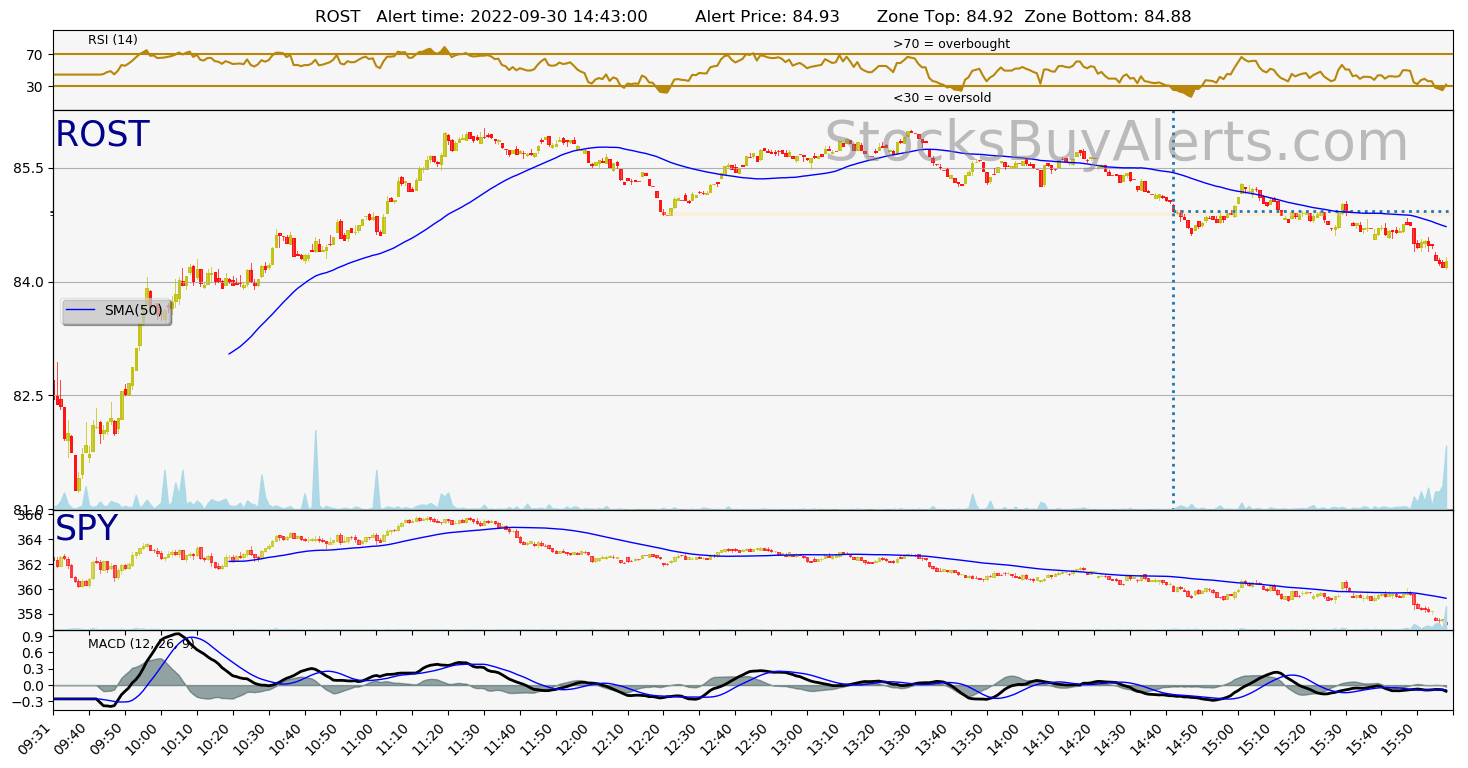This screenshot has width=1468, height=768.
Task: Click the 82.5 price axis label
Action: point(30,396)
